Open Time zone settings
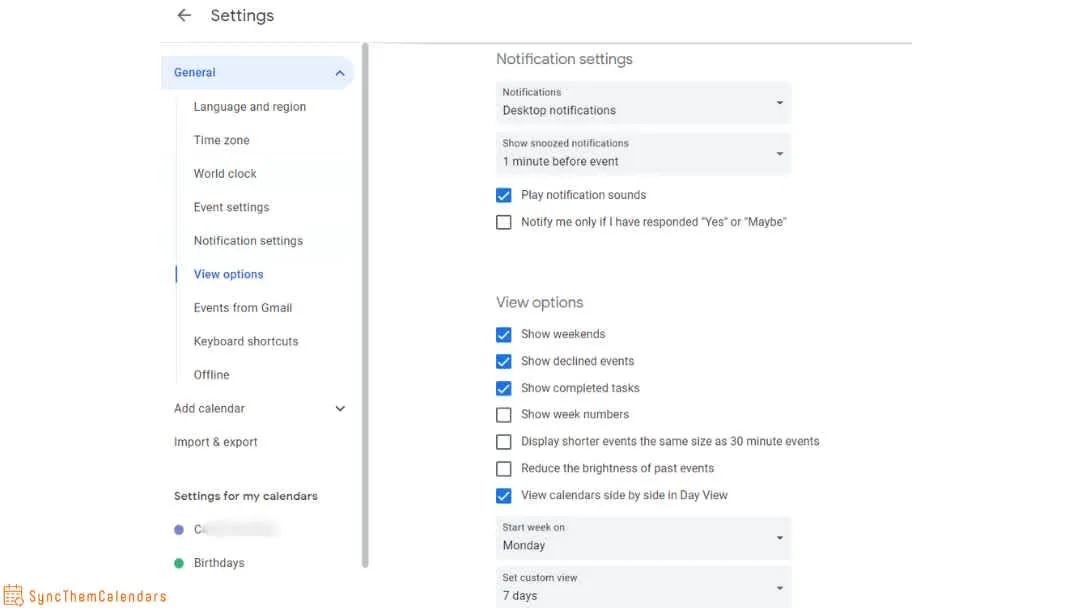This screenshot has width=1080, height=608. [x=221, y=140]
